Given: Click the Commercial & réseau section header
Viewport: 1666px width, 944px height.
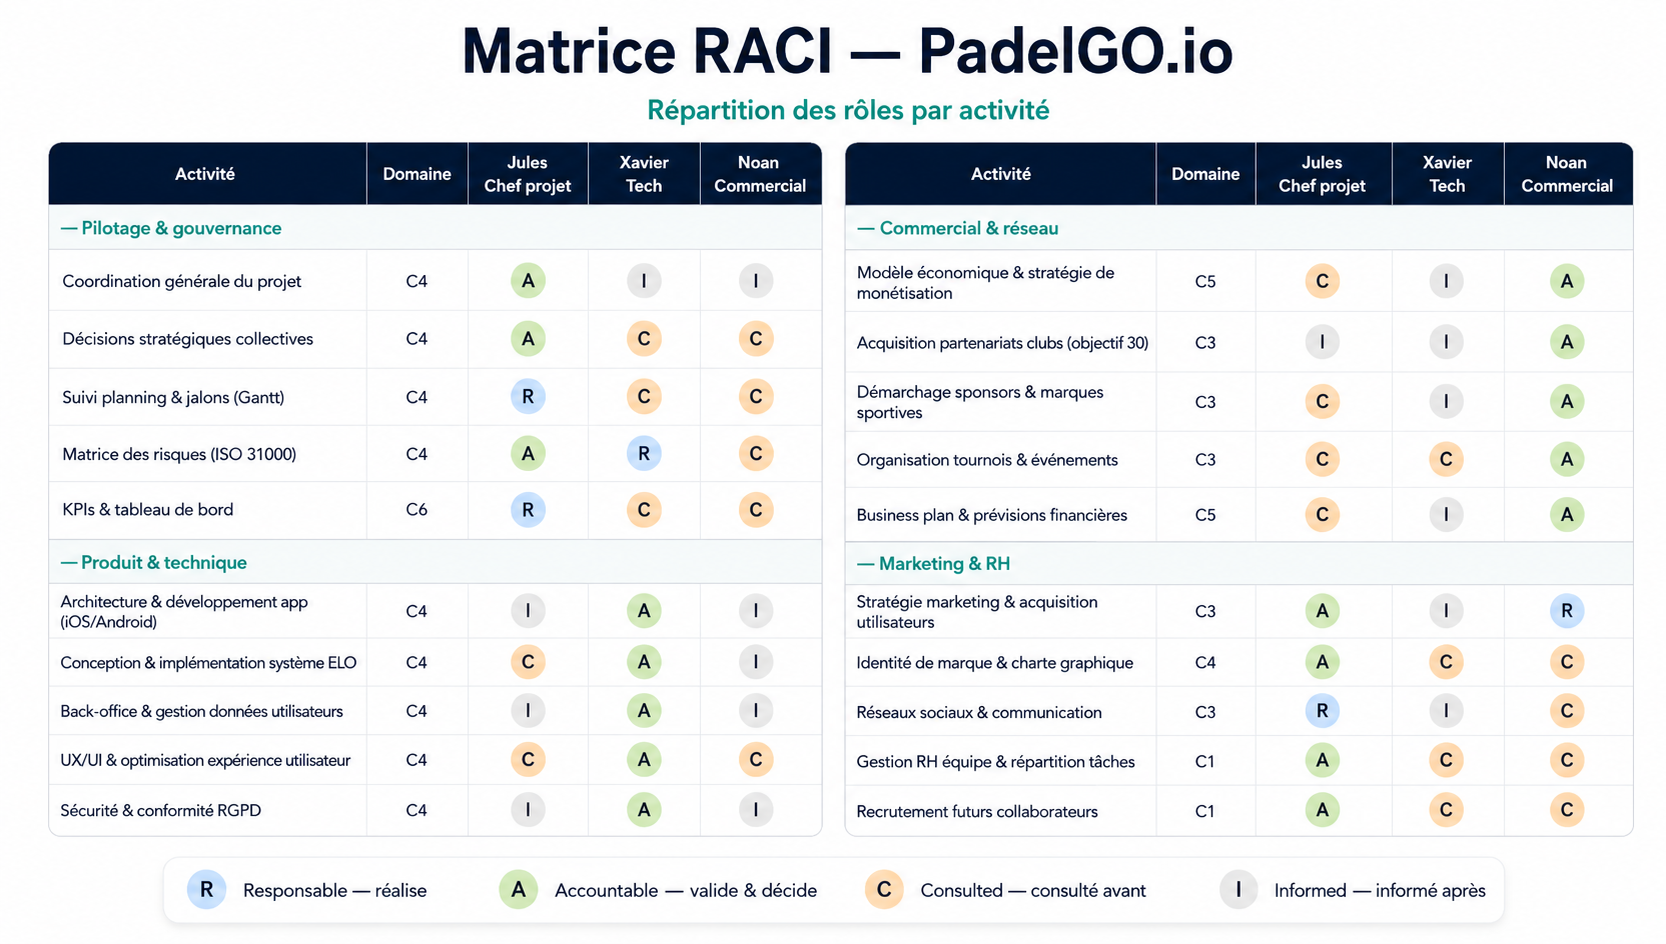Looking at the screenshot, I should pos(1239,228).
